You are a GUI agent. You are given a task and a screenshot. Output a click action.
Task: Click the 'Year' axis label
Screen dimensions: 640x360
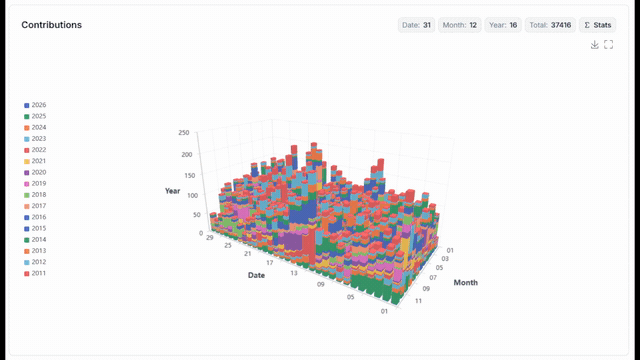tap(172, 191)
